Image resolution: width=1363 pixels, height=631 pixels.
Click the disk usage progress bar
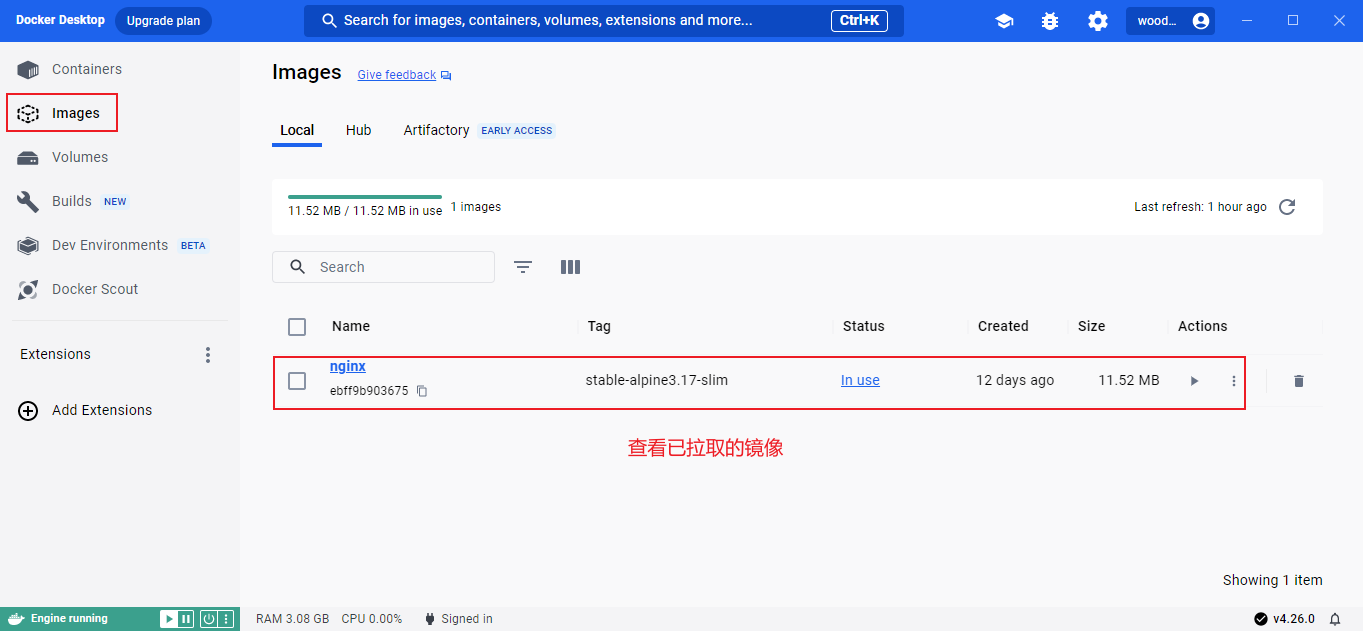pos(365,197)
